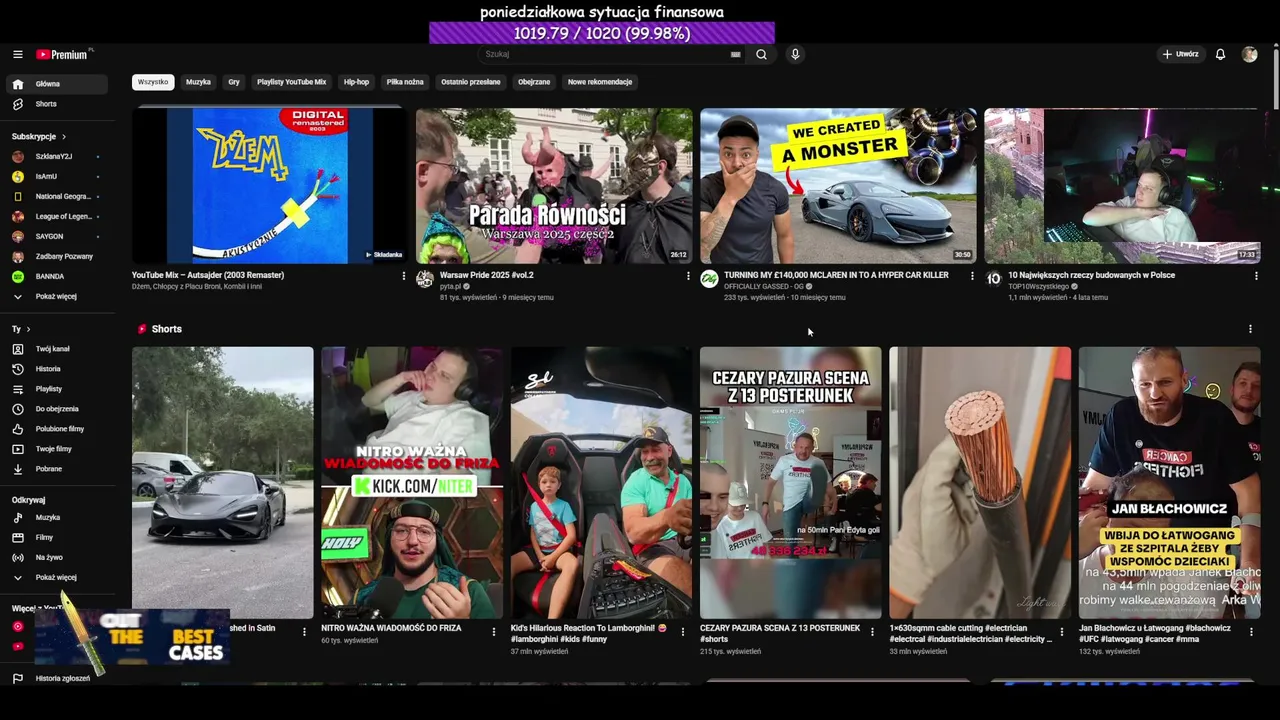The width and height of the screenshot is (1280, 720).
Task: Select the Wszystko filter chip
Action: click(x=153, y=82)
